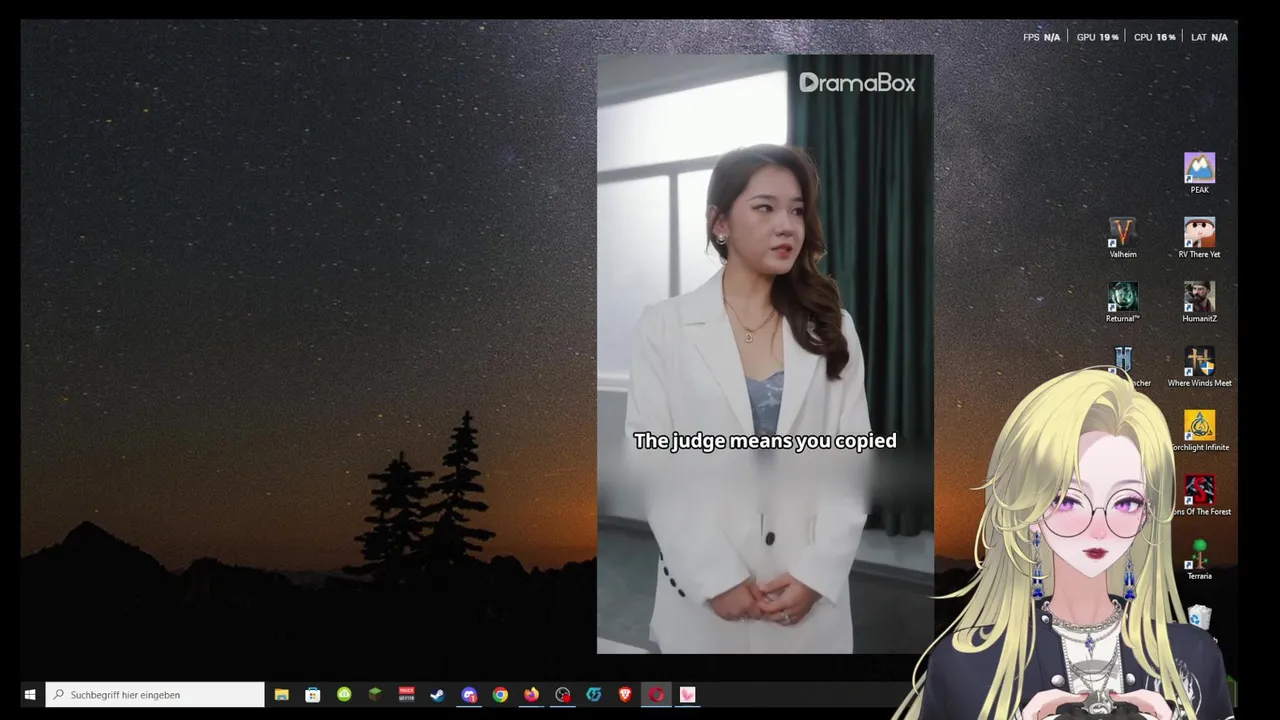Open the OBS Studio taskbar icon

(563, 695)
